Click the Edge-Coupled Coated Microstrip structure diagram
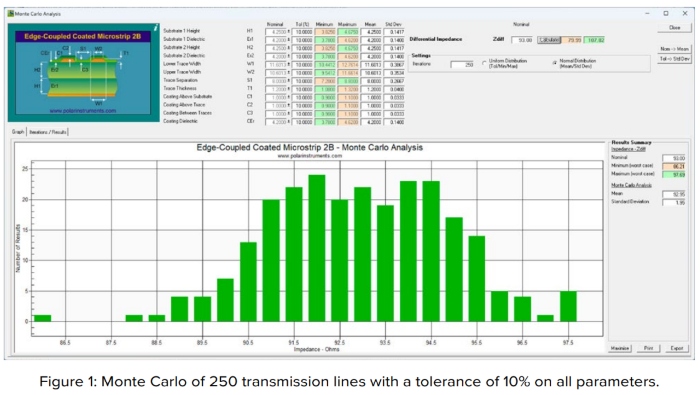 click(x=83, y=73)
